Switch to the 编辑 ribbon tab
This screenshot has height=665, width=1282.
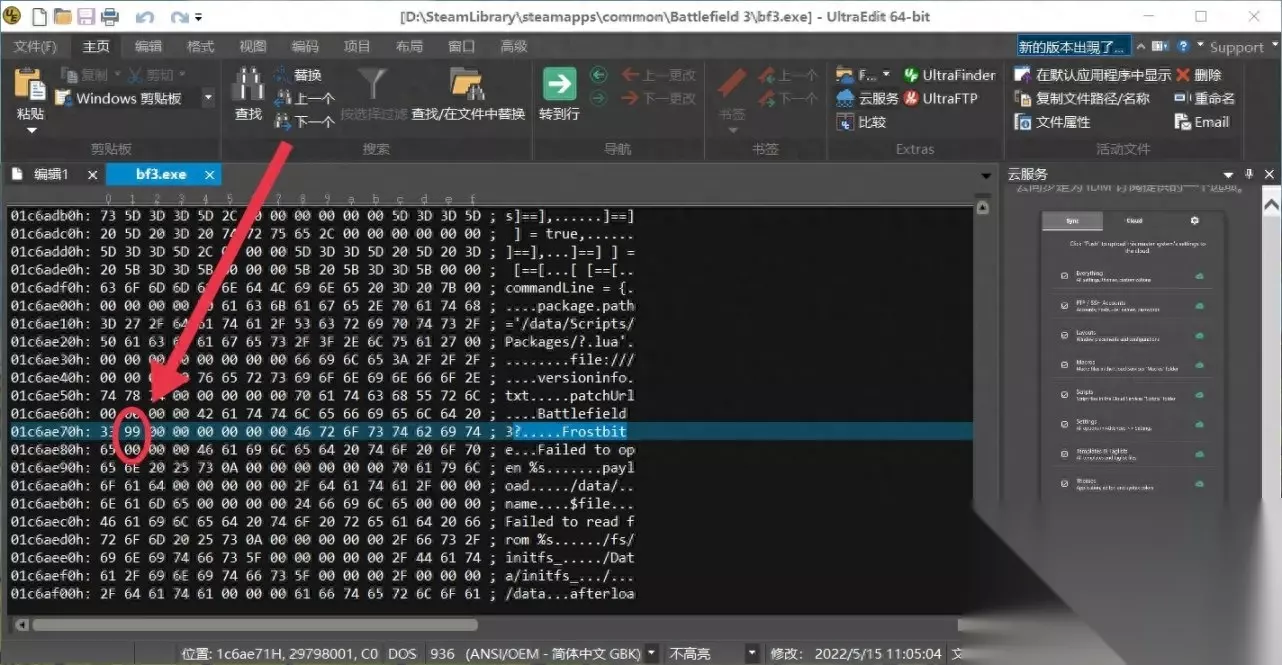148,47
